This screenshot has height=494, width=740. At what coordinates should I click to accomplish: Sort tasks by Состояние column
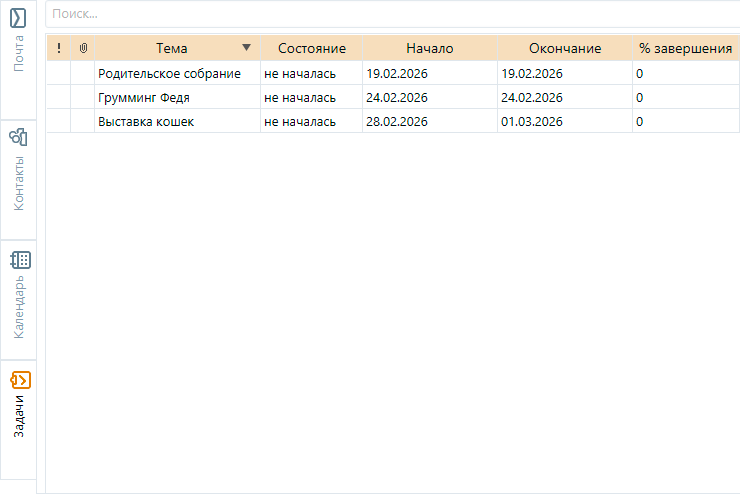click(311, 48)
